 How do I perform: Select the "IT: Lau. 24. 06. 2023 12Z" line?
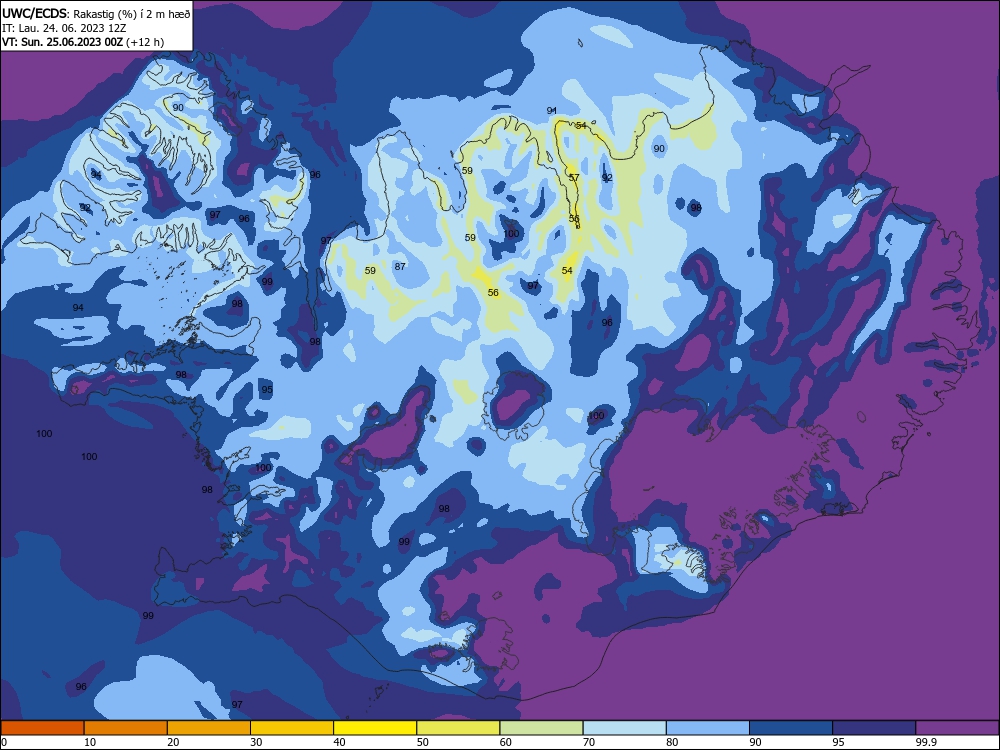click(x=64, y=28)
